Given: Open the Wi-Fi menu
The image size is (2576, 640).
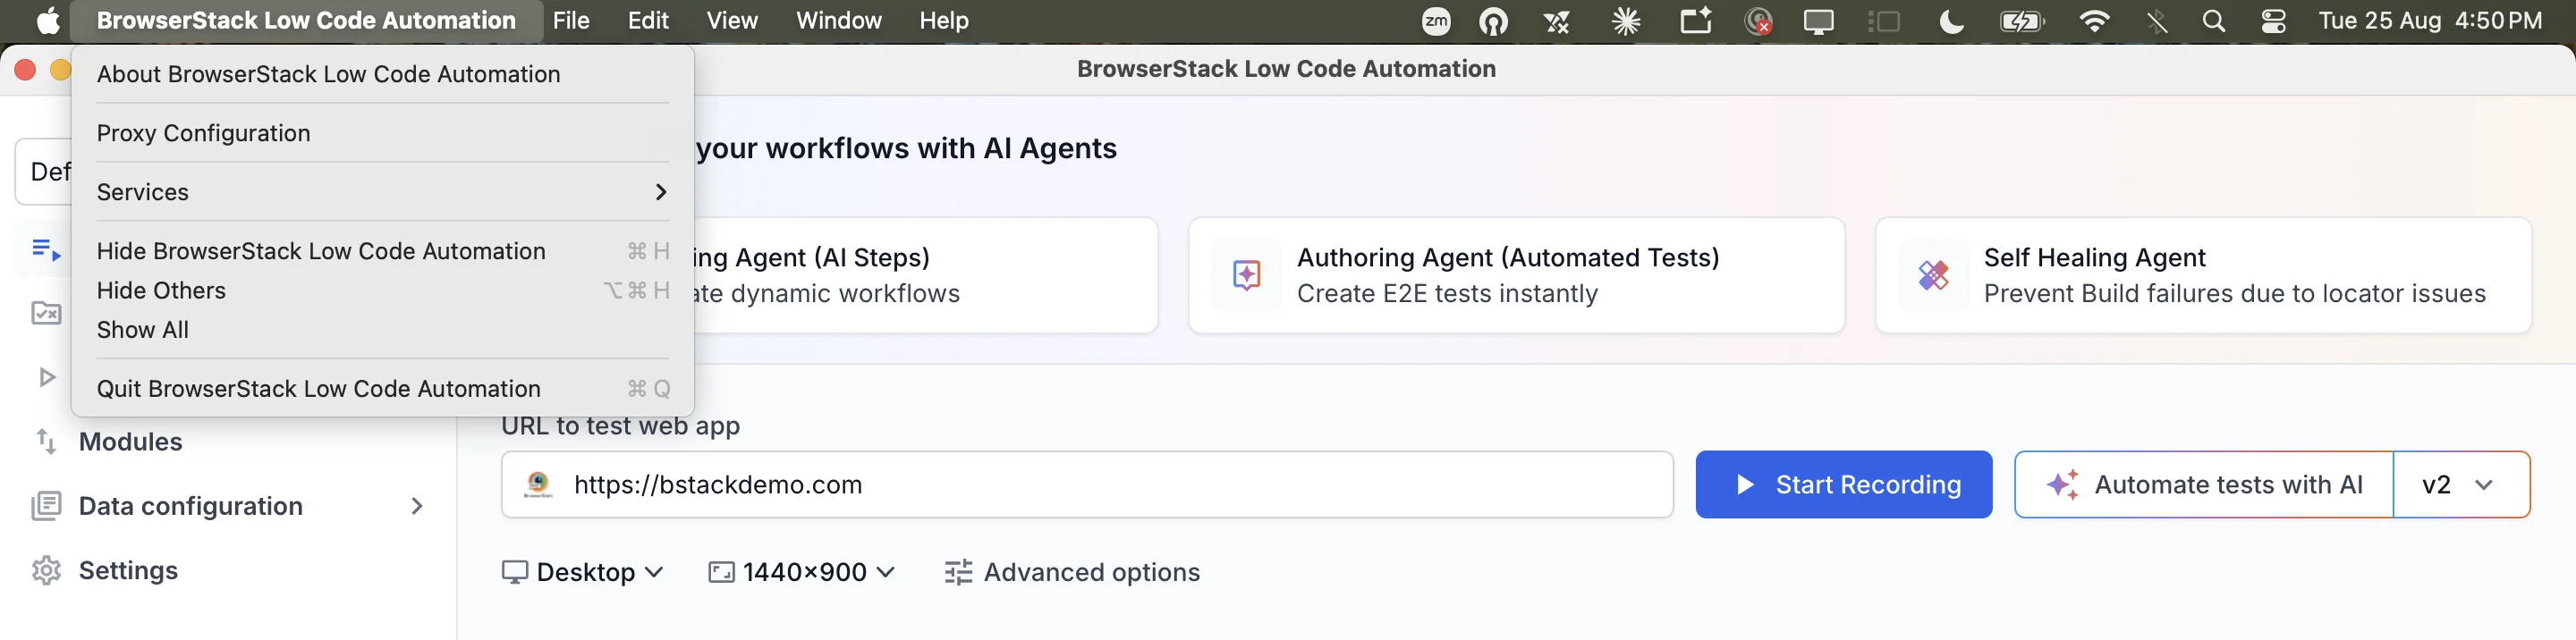Looking at the screenshot, I should (2094, 21).
